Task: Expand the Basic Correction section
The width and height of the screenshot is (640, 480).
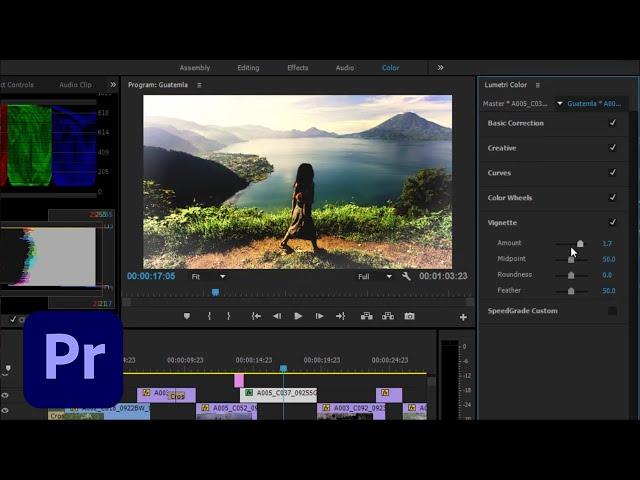Action: coord(516,123)
